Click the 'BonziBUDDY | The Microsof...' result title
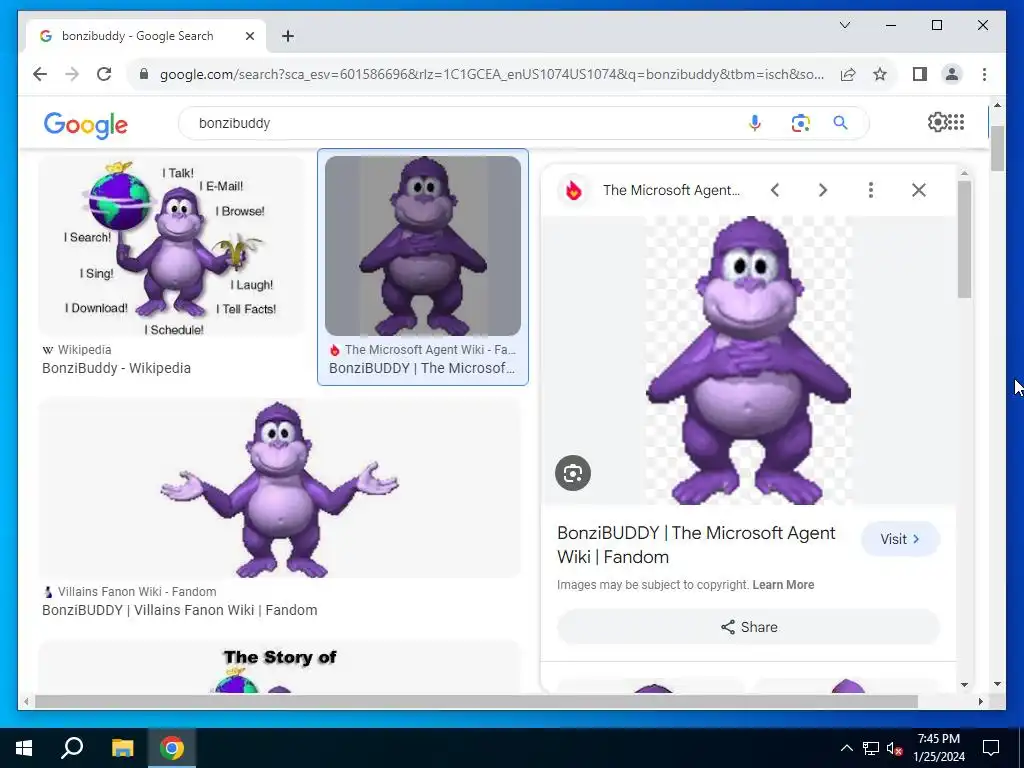Screen dimensions: 1024x768 [422, 368]
